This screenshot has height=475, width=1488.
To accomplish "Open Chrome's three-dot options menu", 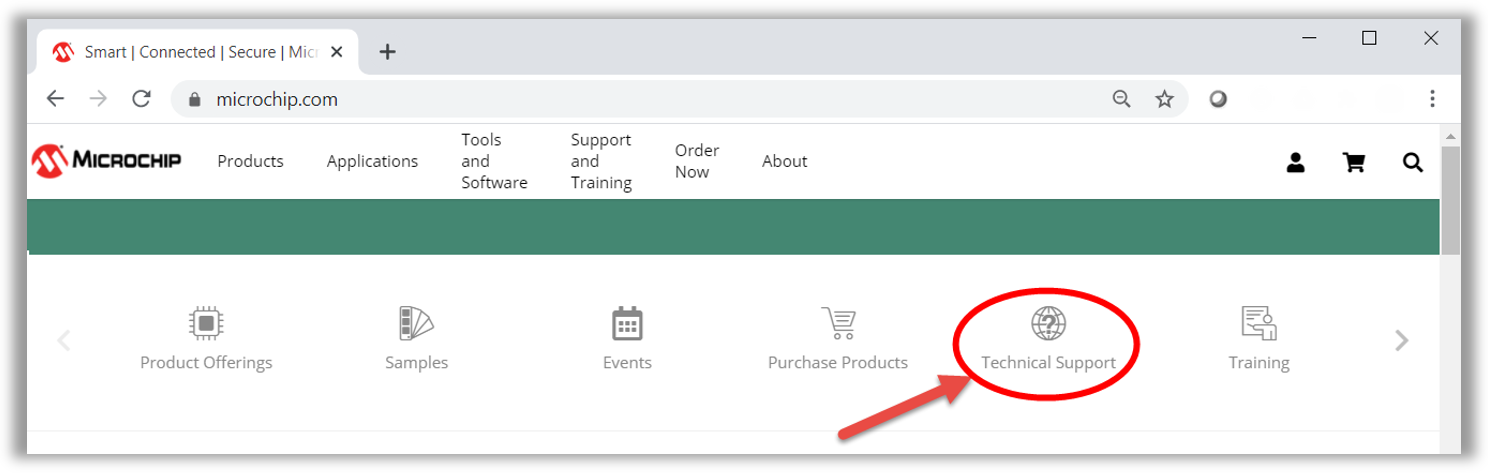I will pos(1432,99).
